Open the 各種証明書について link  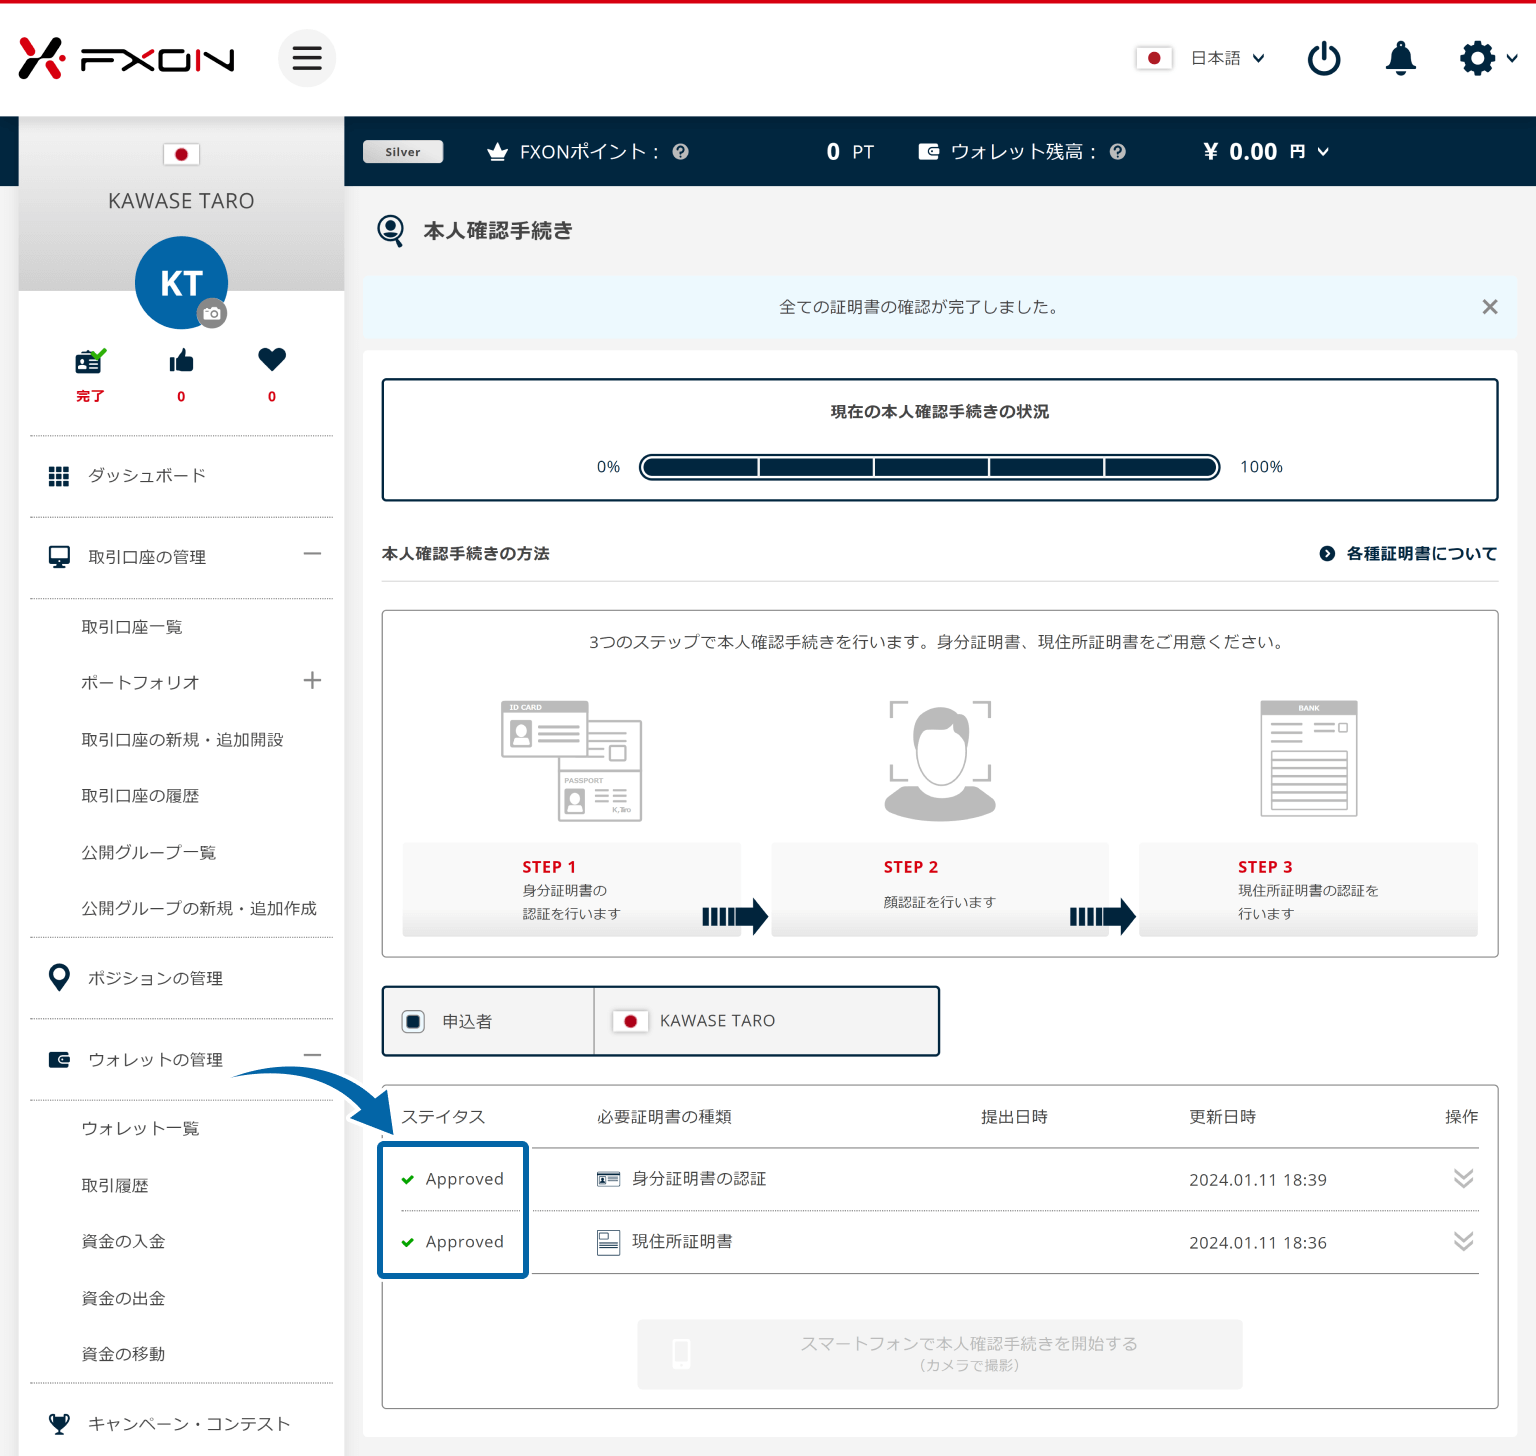click(1408, 554)
